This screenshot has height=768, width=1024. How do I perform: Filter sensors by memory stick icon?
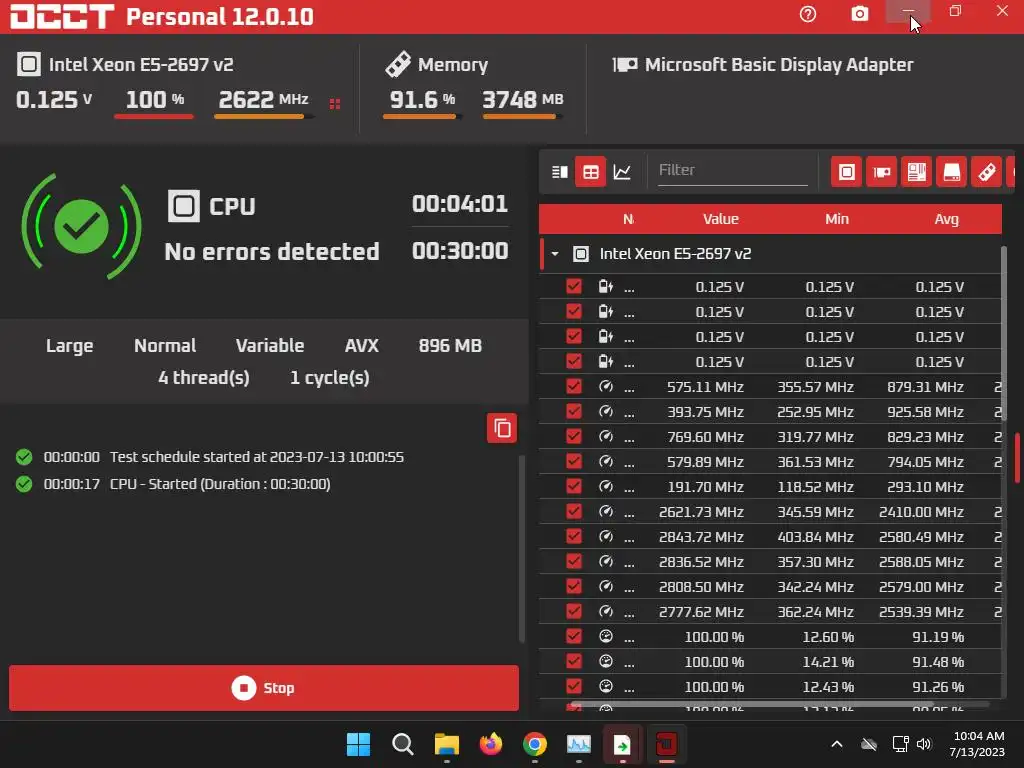tap(986, 172)
